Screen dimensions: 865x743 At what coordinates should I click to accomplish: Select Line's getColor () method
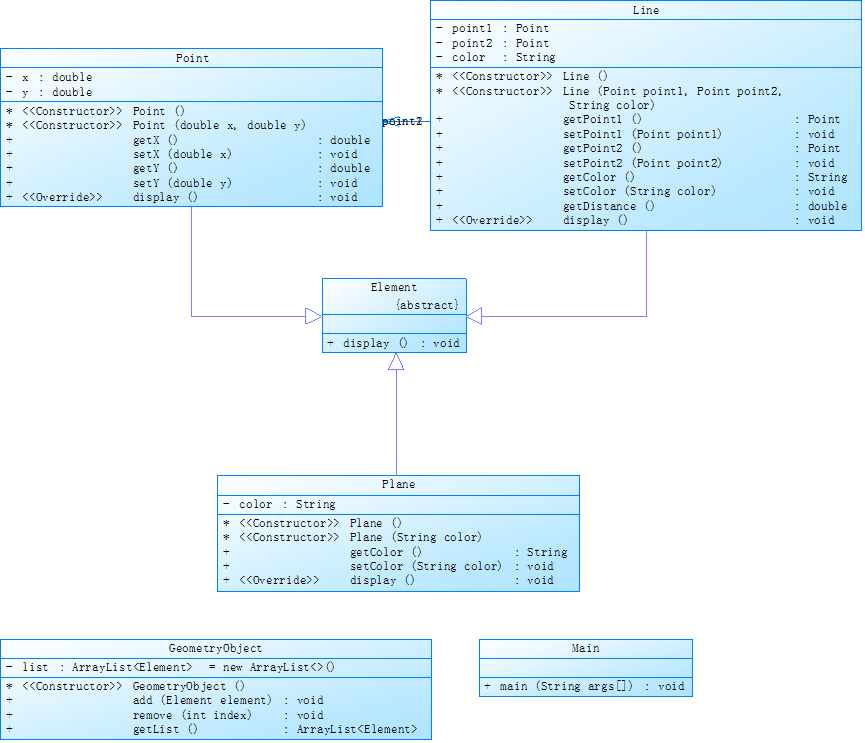click(642, 178)
